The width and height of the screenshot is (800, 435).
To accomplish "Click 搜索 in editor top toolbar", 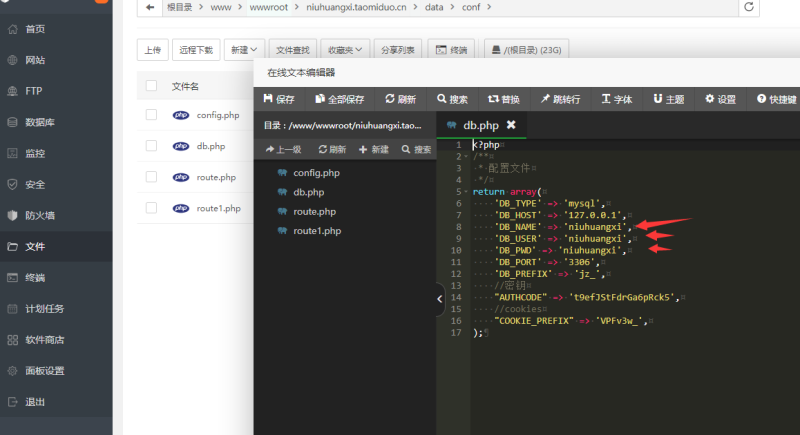I will point(452,99).
